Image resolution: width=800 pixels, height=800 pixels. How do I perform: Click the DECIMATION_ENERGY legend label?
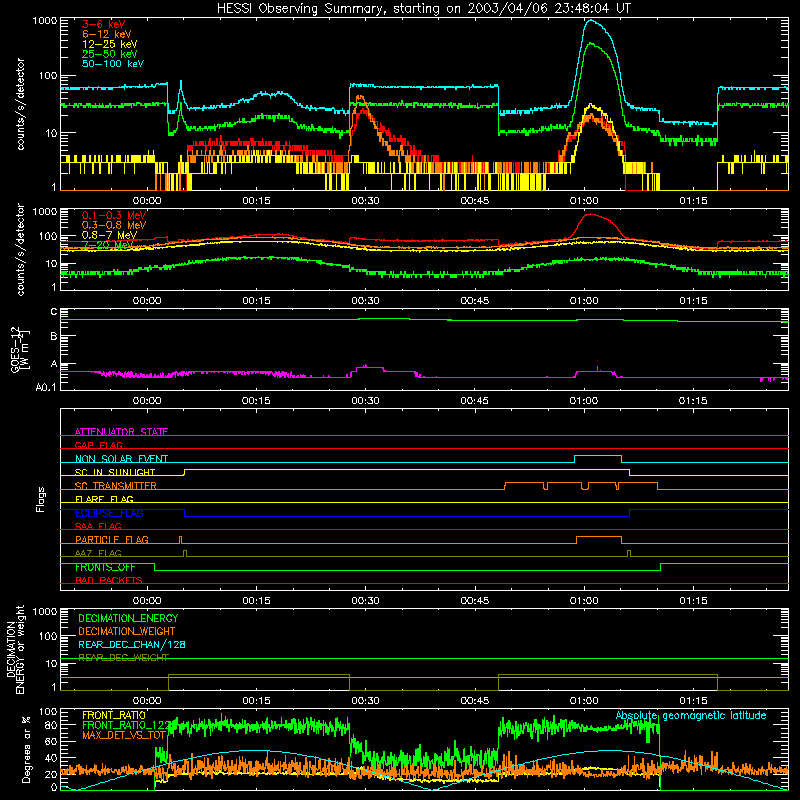128,618
